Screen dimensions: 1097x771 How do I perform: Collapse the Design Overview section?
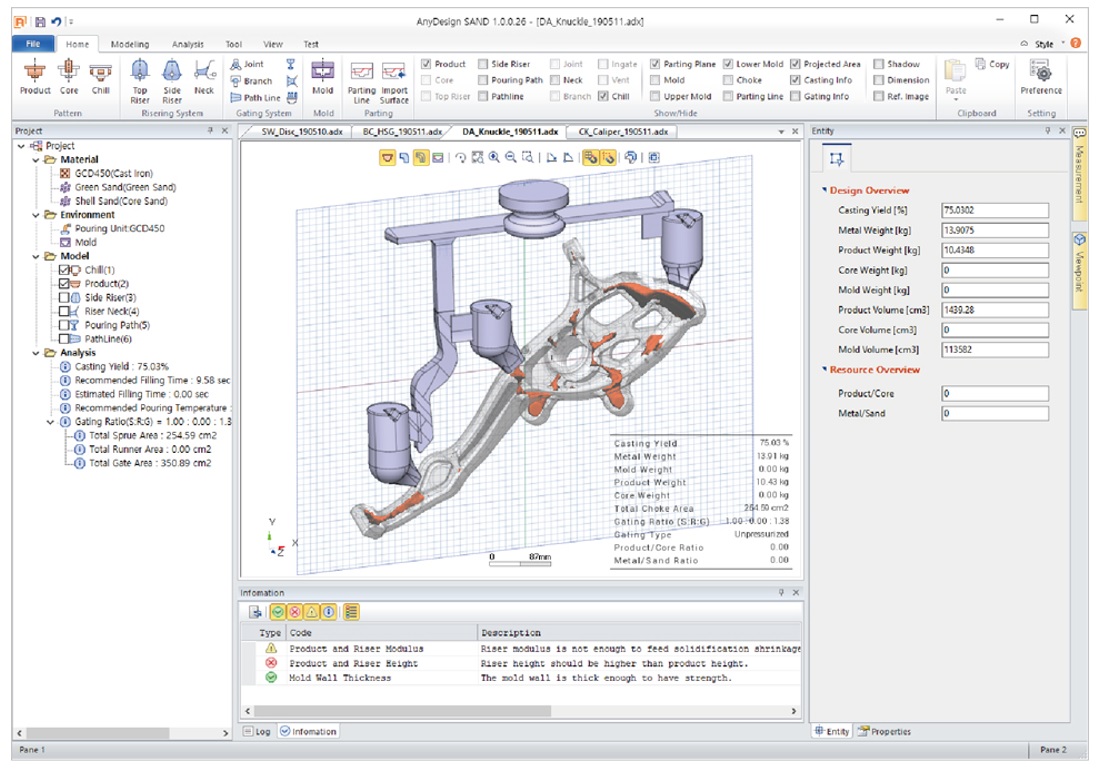824,190
